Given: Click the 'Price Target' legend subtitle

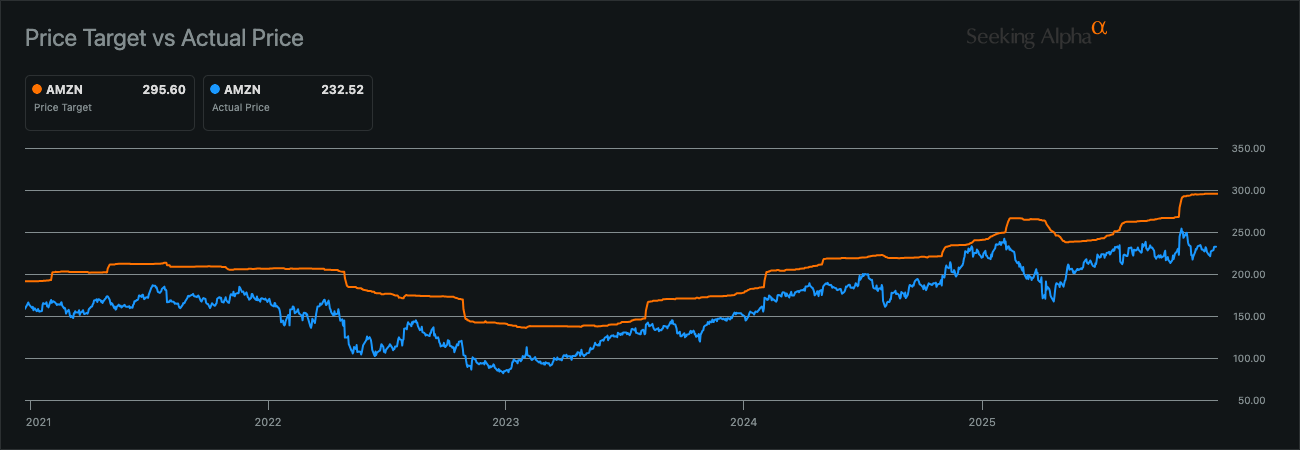Looking at the screenshot, I should (x=63, y=107).
